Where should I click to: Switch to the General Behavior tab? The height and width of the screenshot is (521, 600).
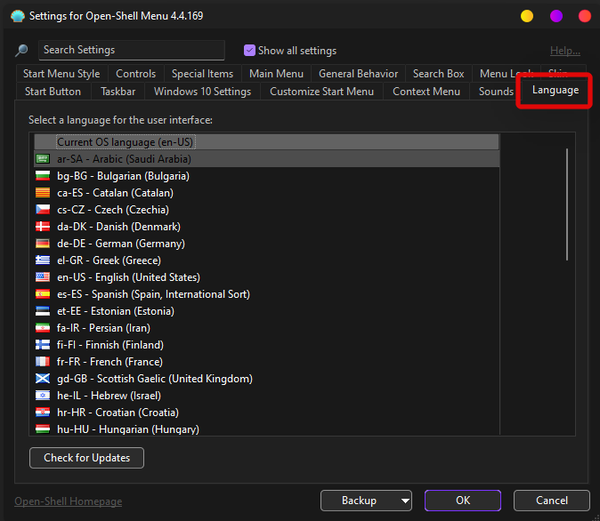358,74
